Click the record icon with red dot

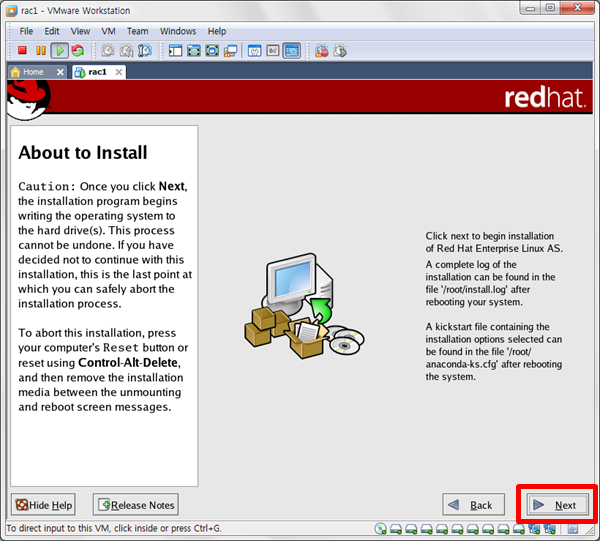[321, 51]
